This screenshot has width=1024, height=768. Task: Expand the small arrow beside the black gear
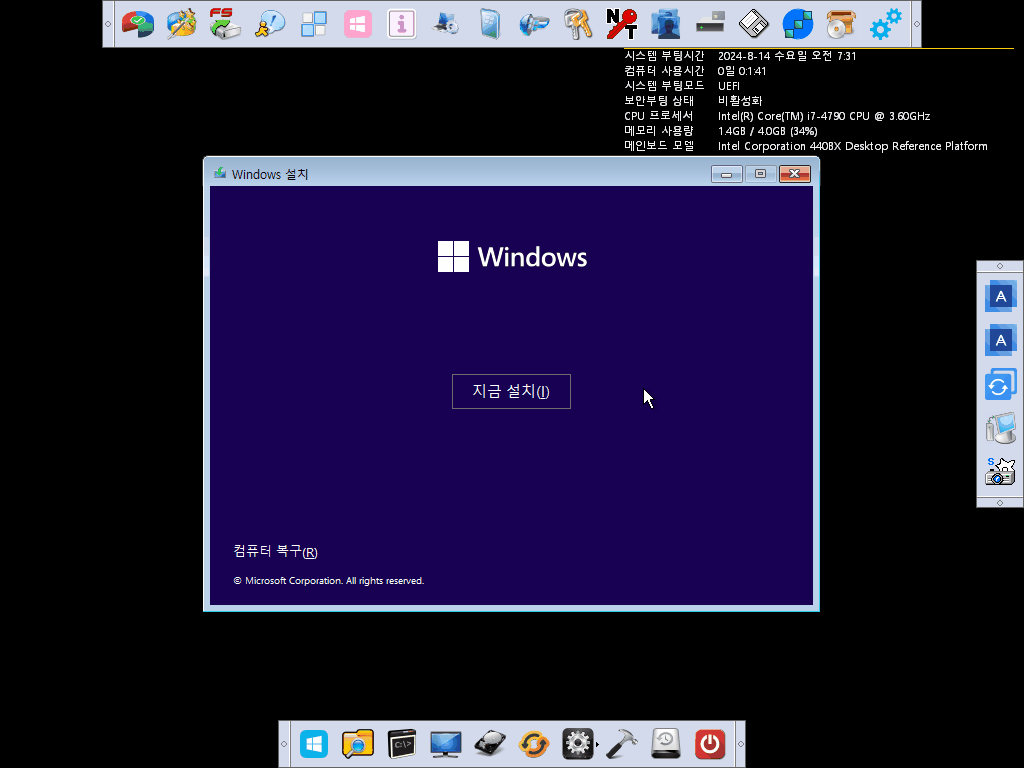coord(597,744)
